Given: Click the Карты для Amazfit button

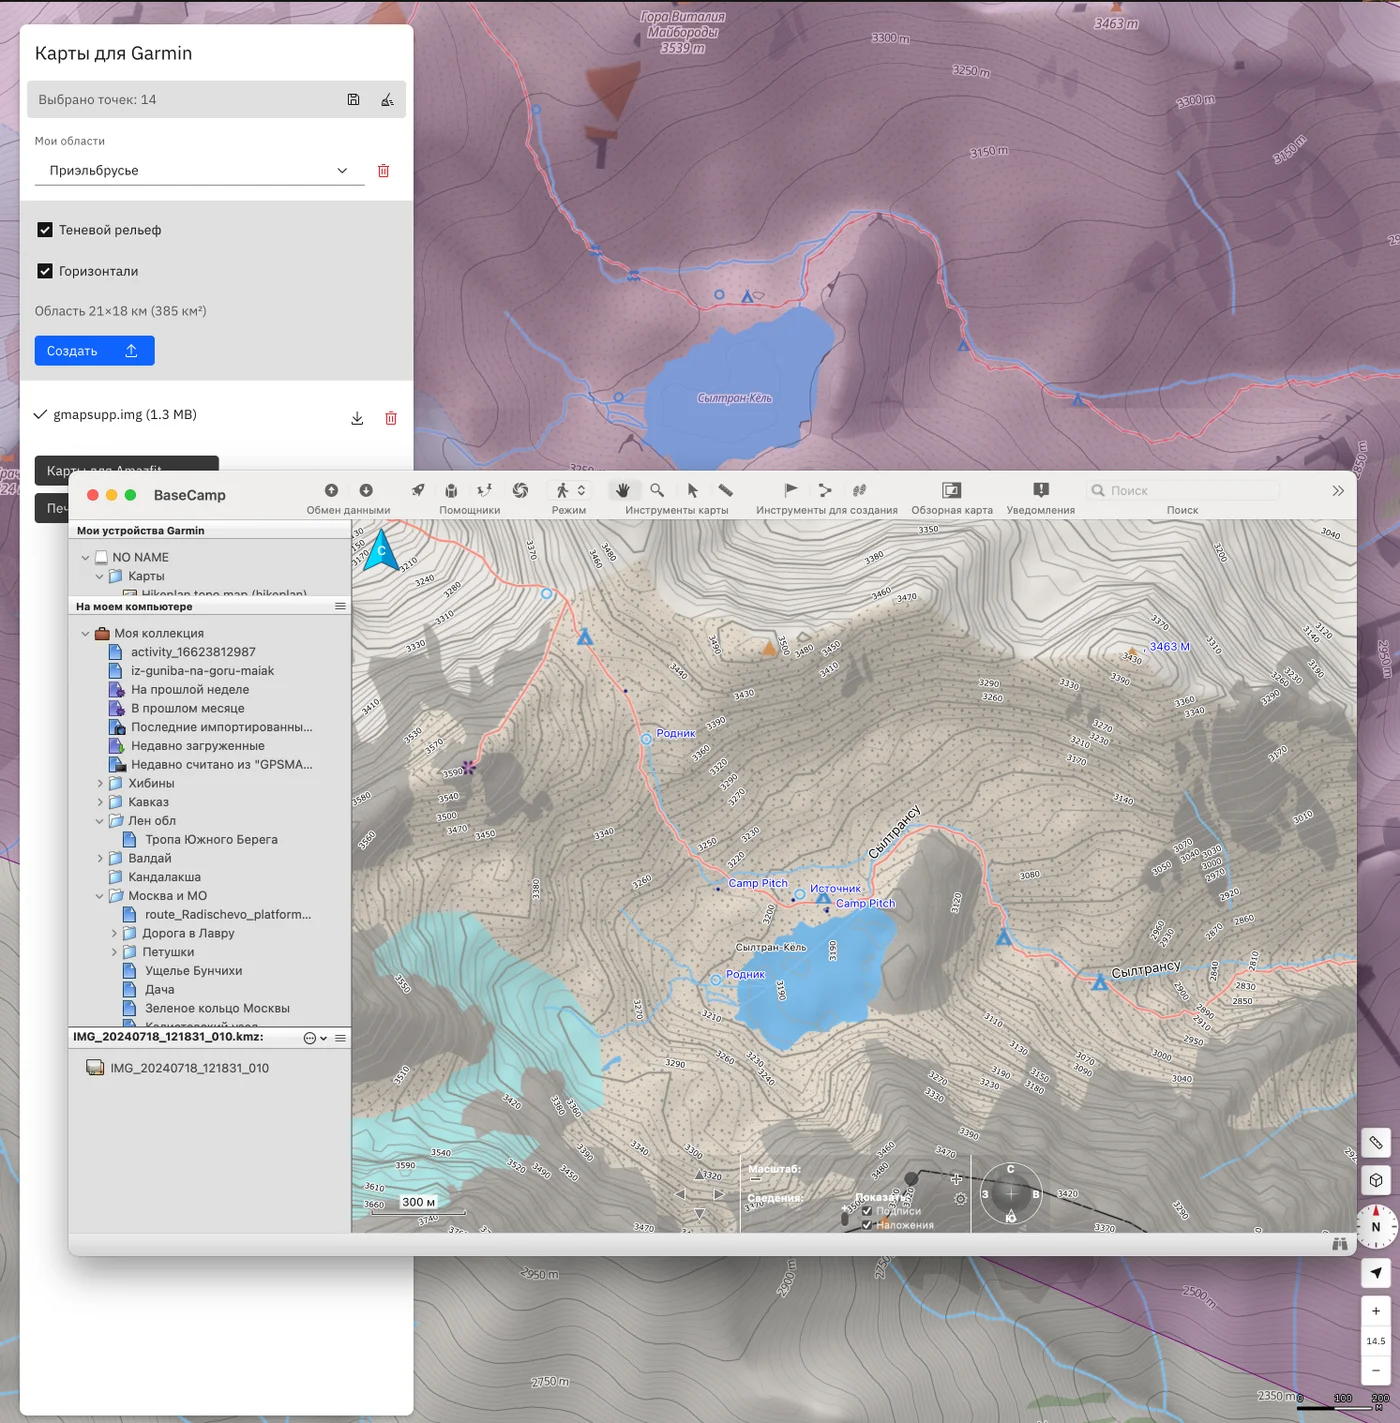Looking at the screenshot, I should point(127,465).
